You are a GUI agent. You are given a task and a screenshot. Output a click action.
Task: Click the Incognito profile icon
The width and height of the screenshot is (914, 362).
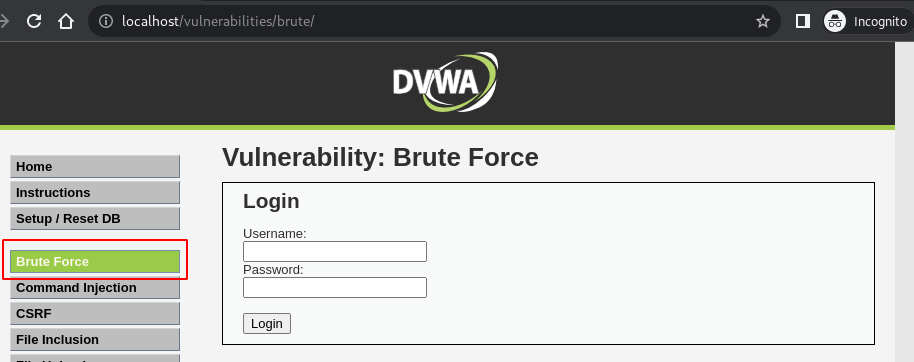click(835, 22)
